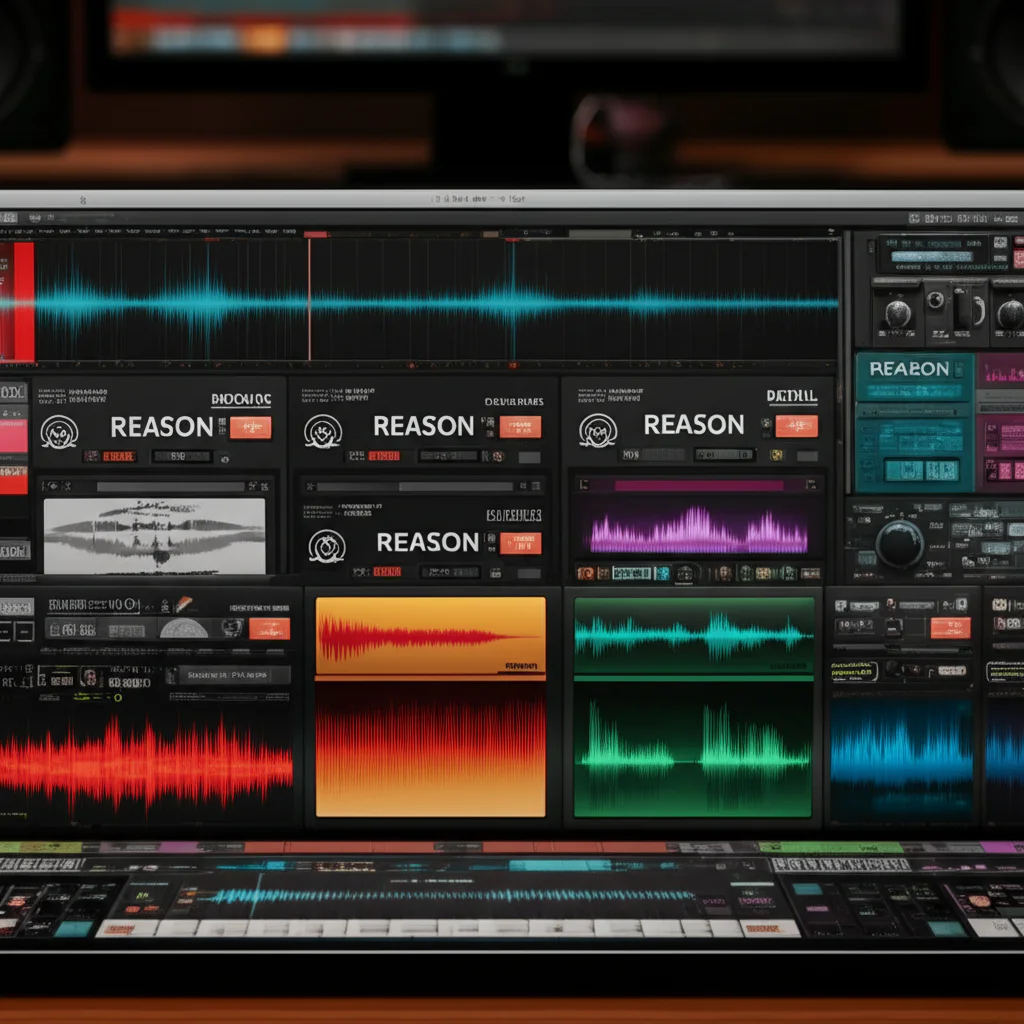1024x1024 pixels.
Task: Select the green track segment at the bottom strip's left end
Action: pos(40,848)
